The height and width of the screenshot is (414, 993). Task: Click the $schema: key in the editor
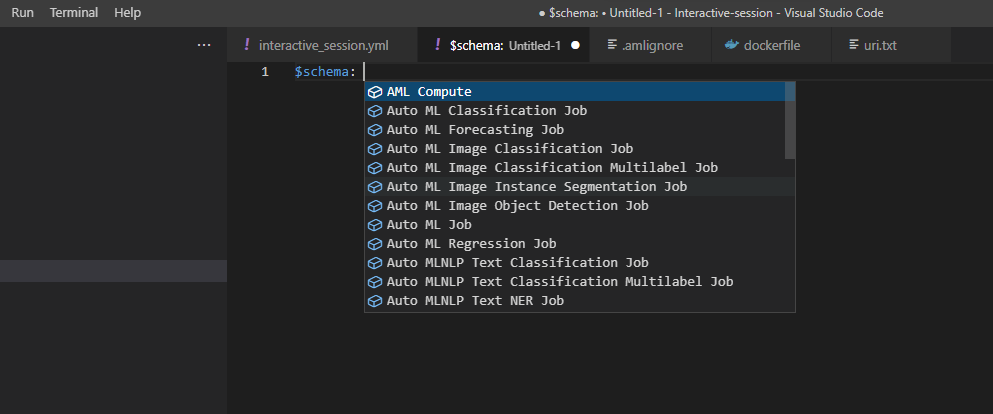(x=326, y=72)
